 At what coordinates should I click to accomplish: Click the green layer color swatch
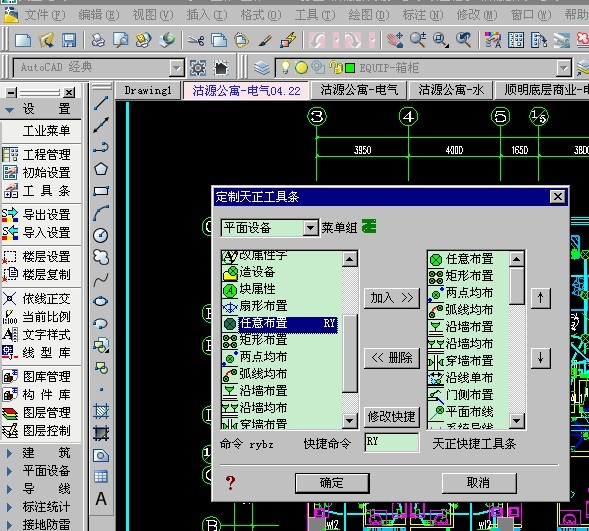350,68
